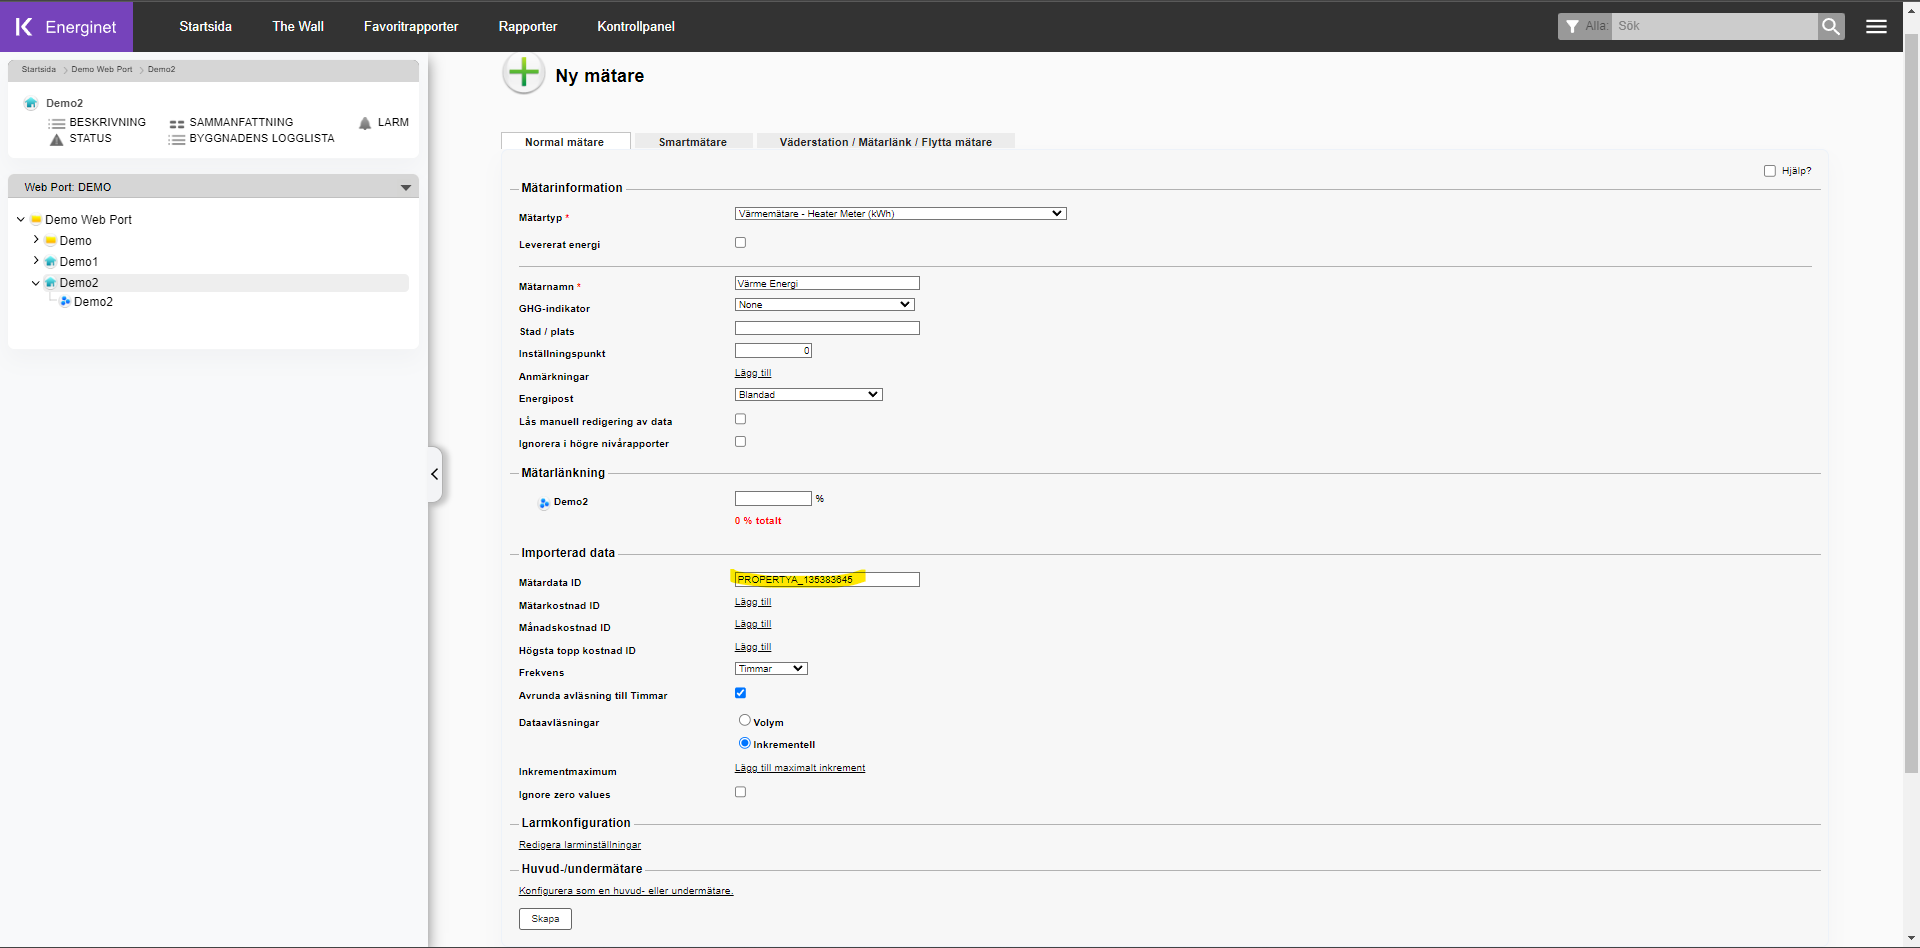Open the Frekvens dropdown

pyautogui.click(x=771, y=669)
